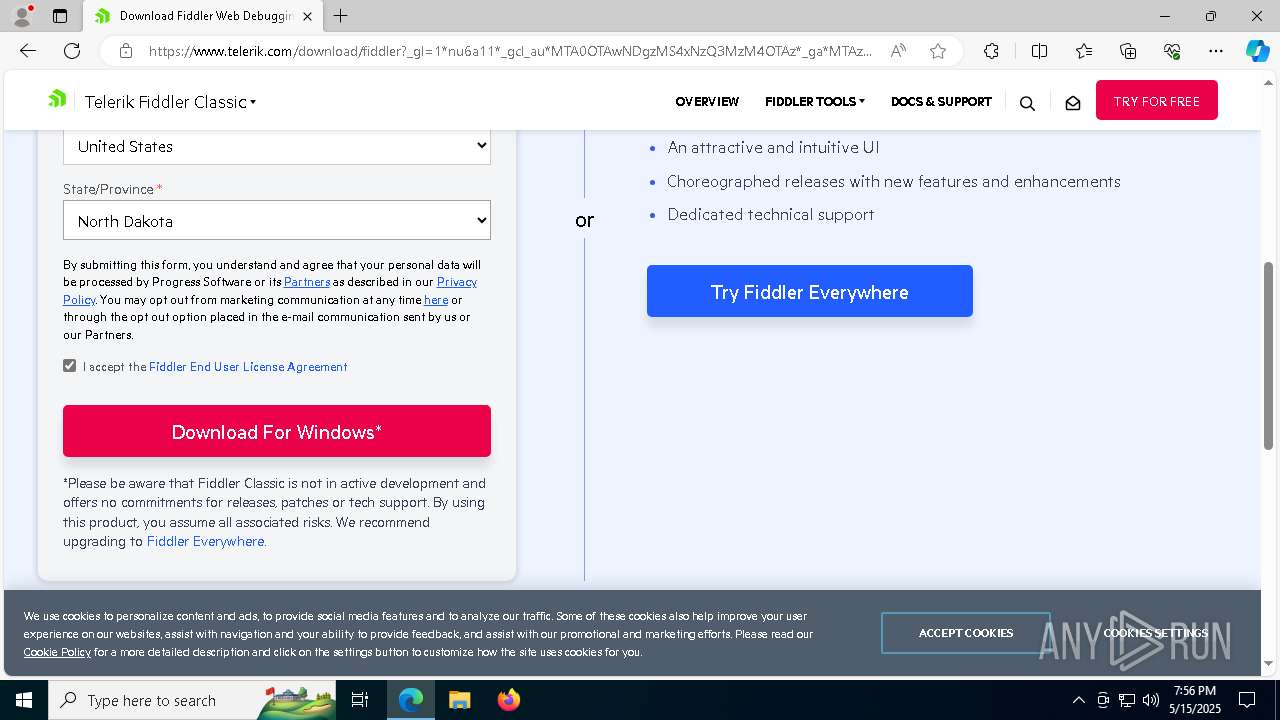Show hidden system tray icons

(x=1078, y=700)
